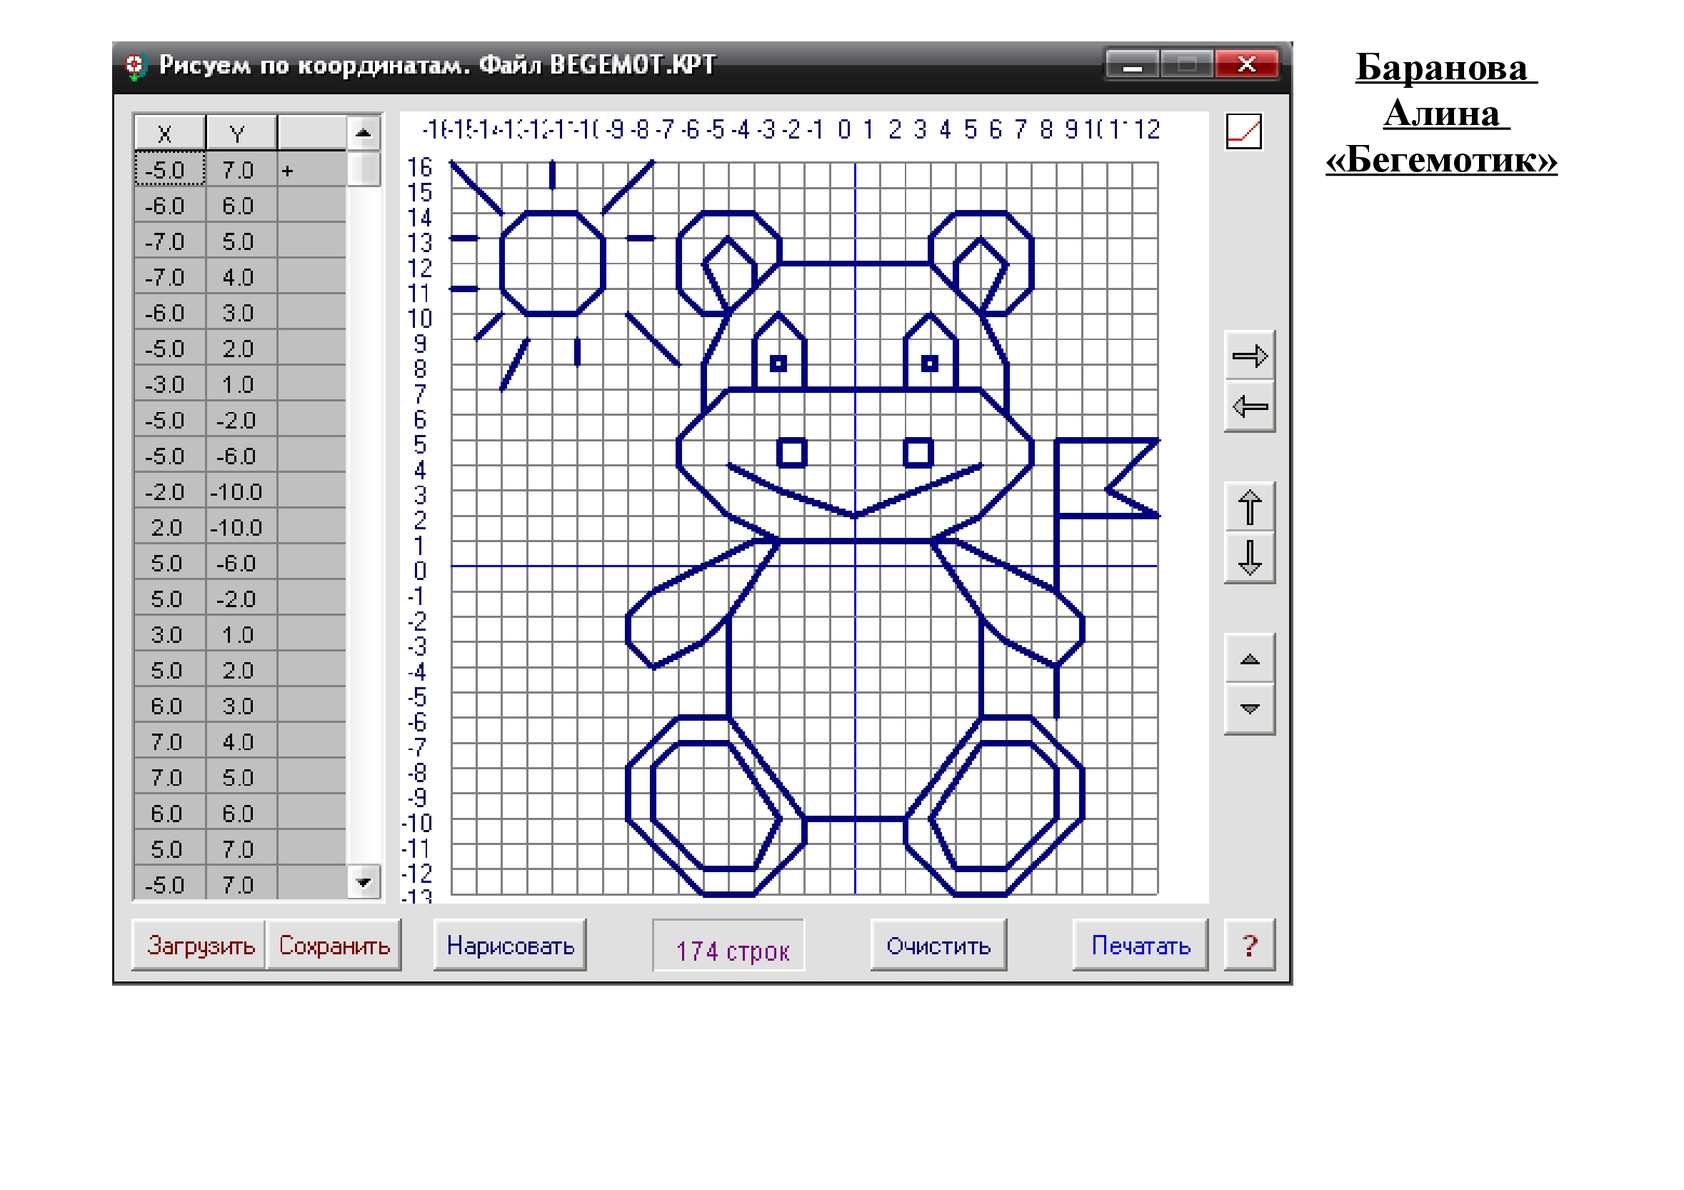This screenshot has width=1684, height=1190.
Task: Move the drawing up with up arrow
Action: [1249, 507]
